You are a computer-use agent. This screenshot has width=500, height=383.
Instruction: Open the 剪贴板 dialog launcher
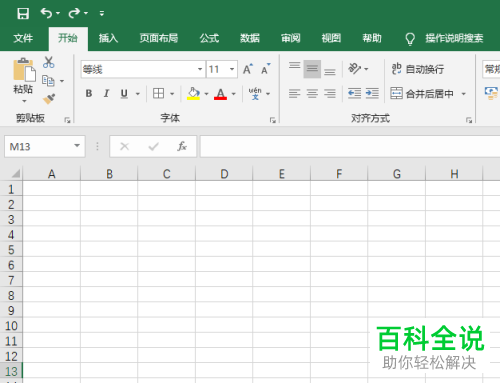point(67,120)
